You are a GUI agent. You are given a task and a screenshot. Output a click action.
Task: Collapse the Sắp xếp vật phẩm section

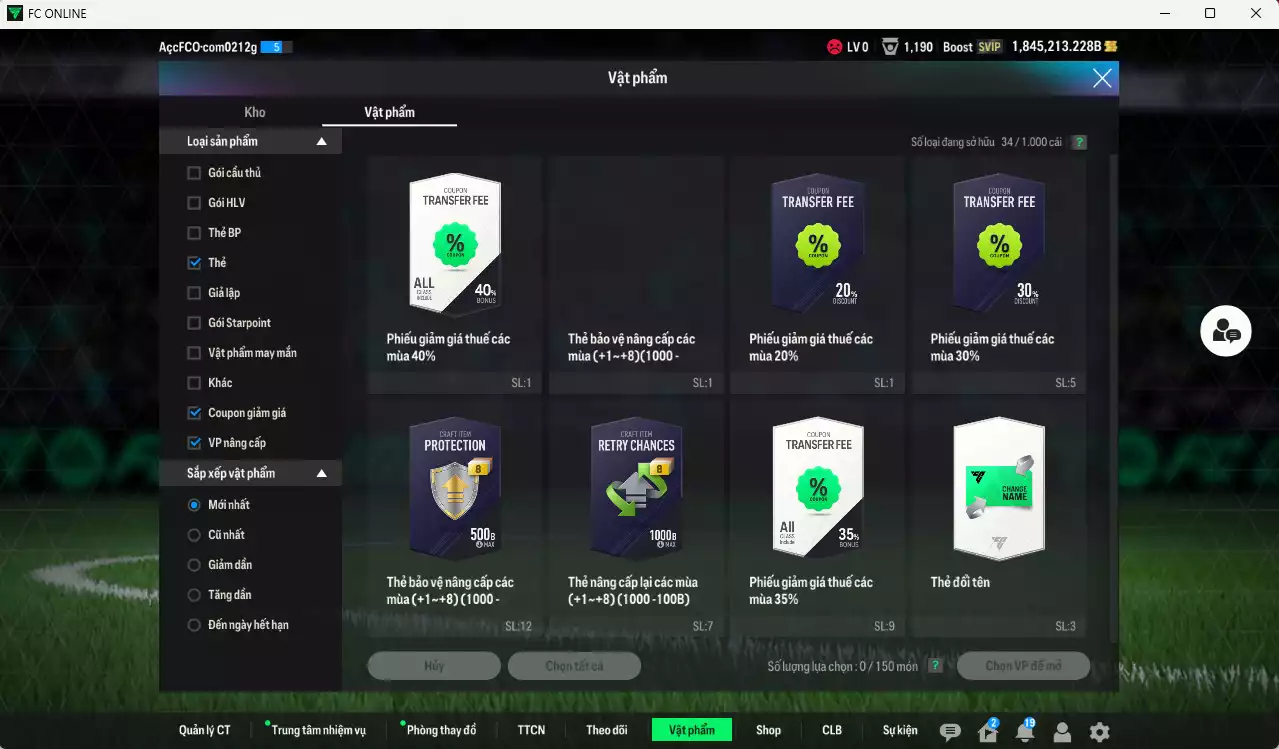[x=321, y=473]
